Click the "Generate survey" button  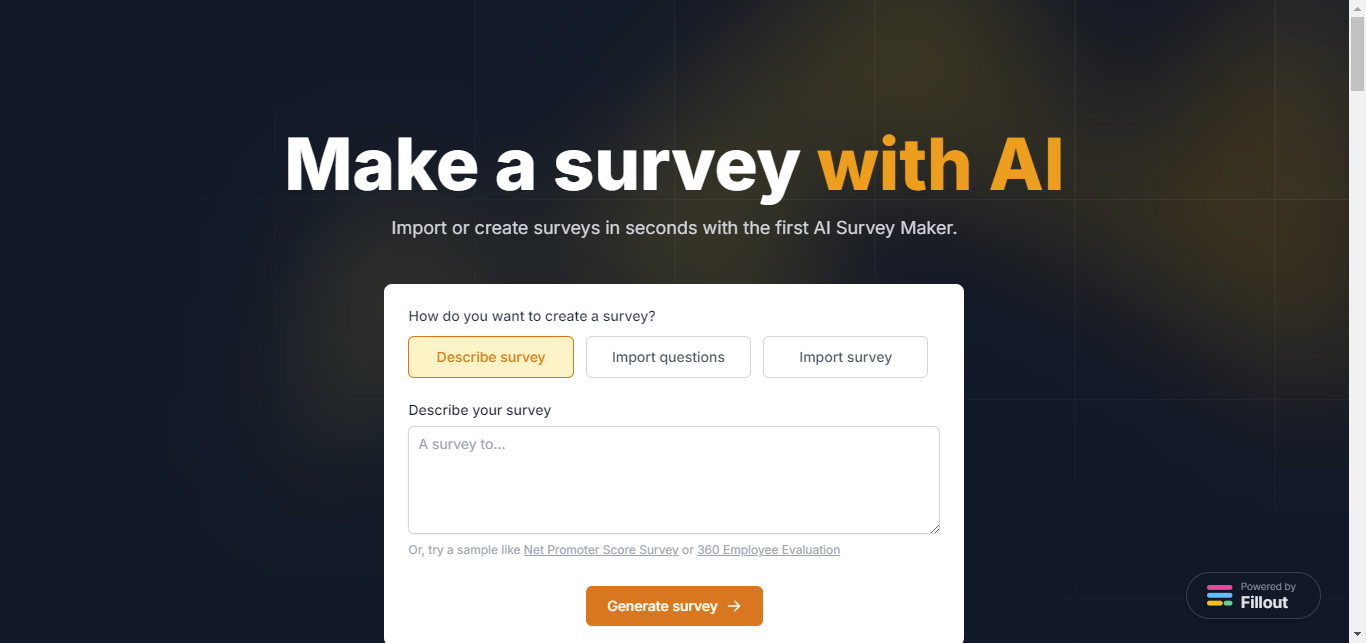(x=674, y=606)
